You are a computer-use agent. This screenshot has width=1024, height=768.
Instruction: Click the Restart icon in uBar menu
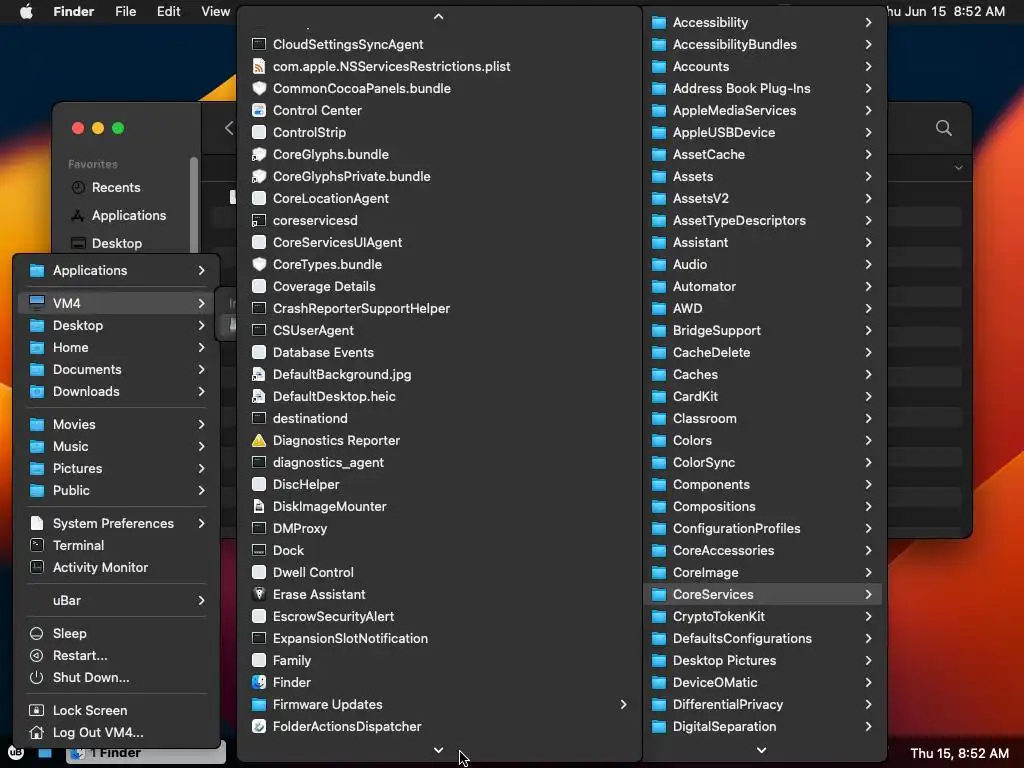click(37, 656)
